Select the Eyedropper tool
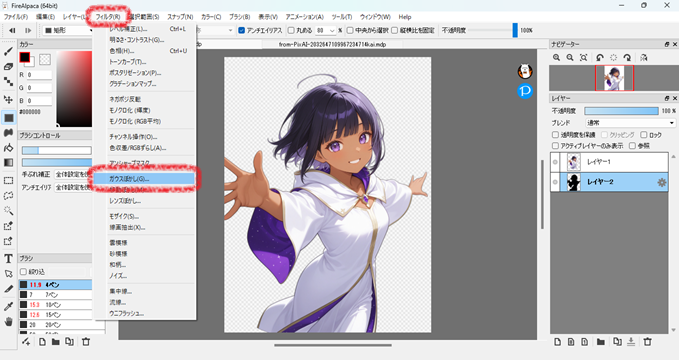679x360 pixels. pos(8,306)
